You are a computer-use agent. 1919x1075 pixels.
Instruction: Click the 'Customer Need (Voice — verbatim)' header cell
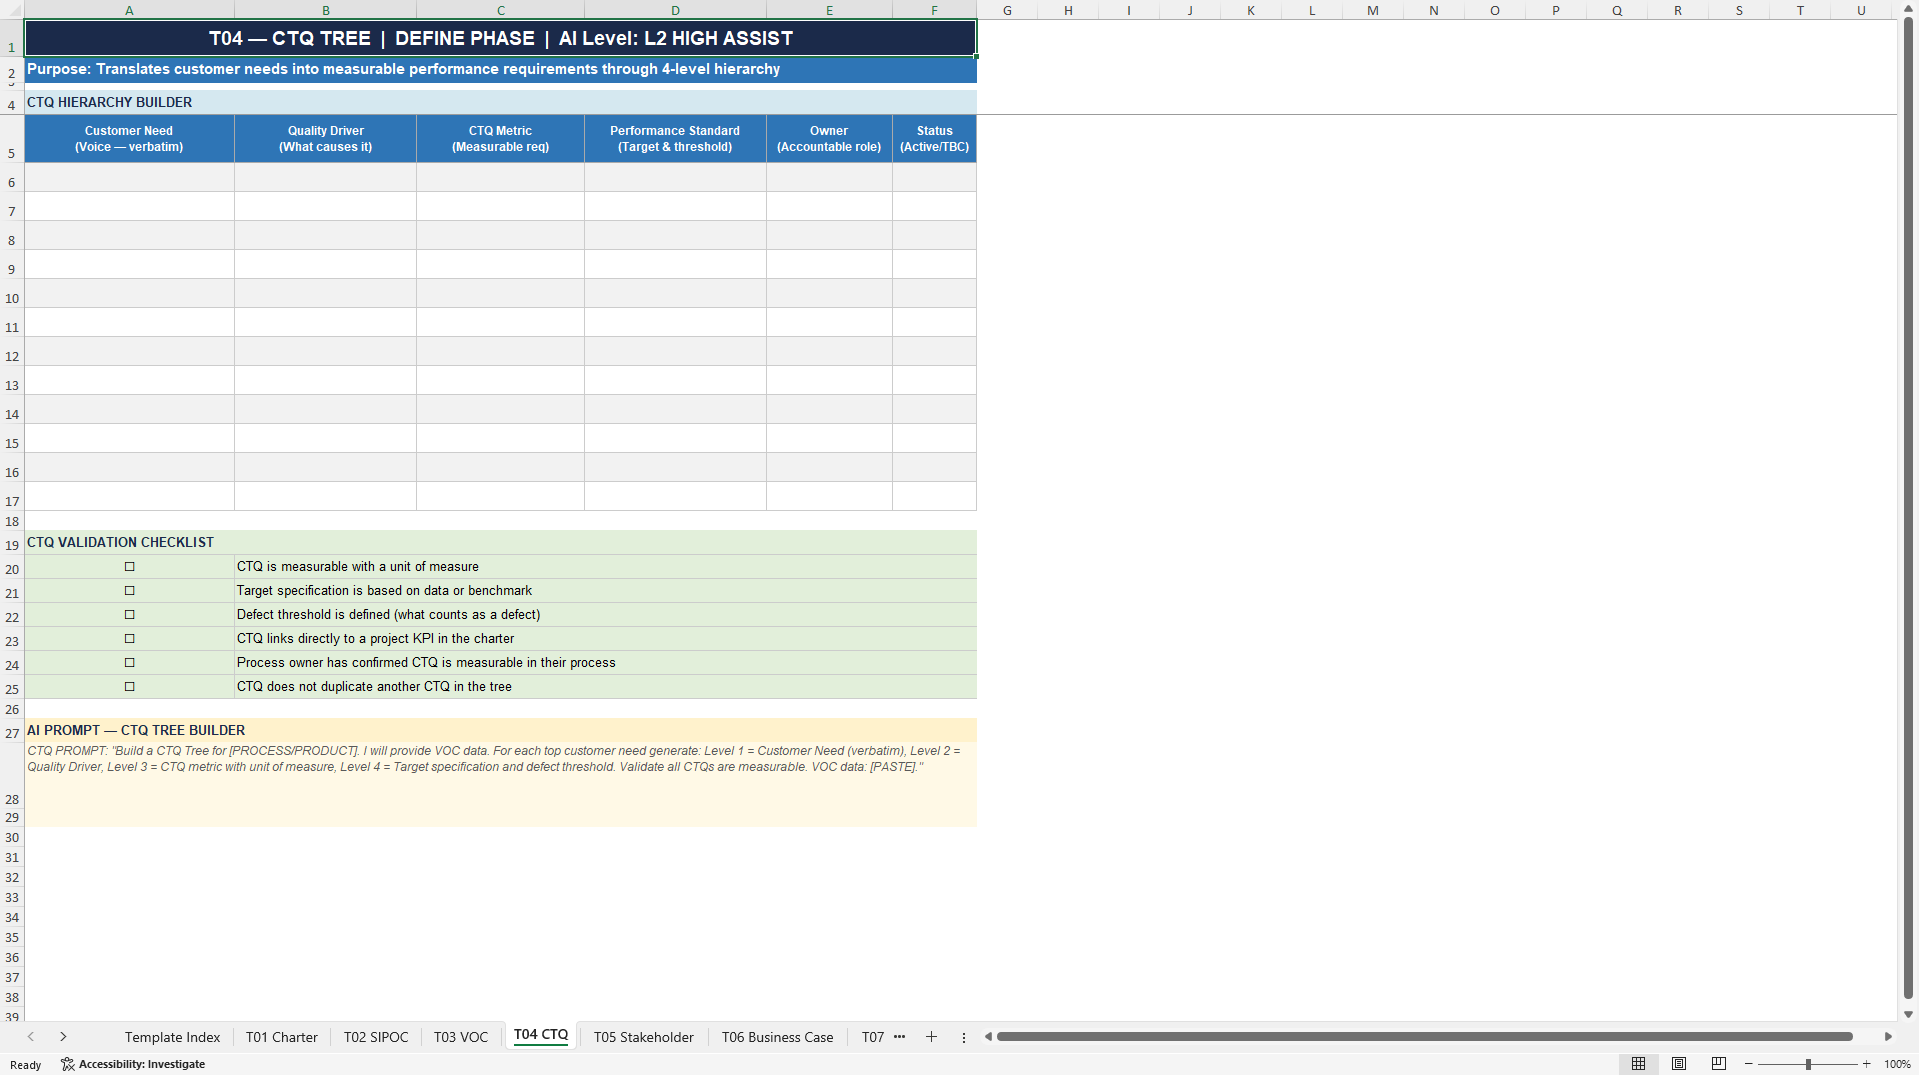point(129,139)
